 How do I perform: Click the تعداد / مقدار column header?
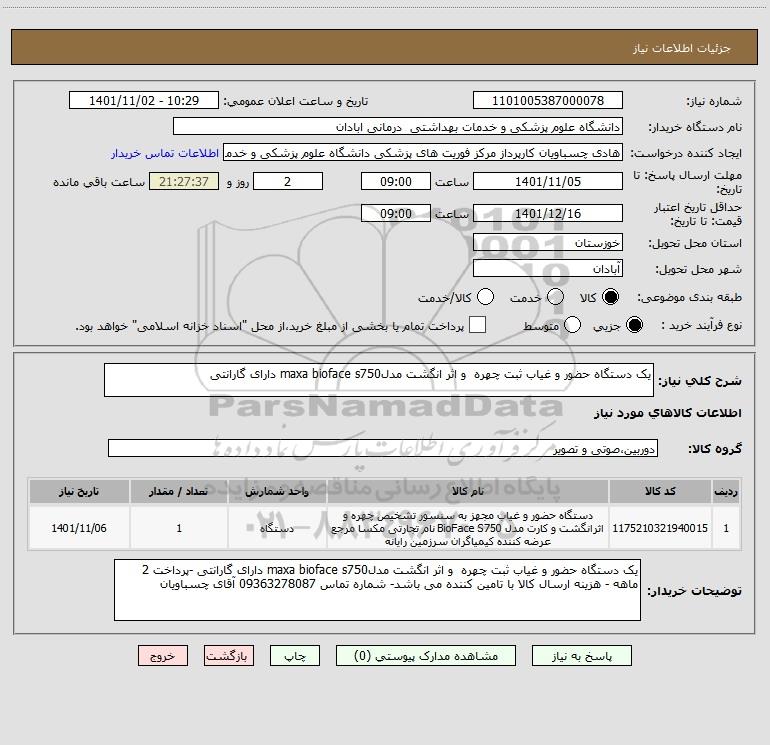[x=179, y=491]
